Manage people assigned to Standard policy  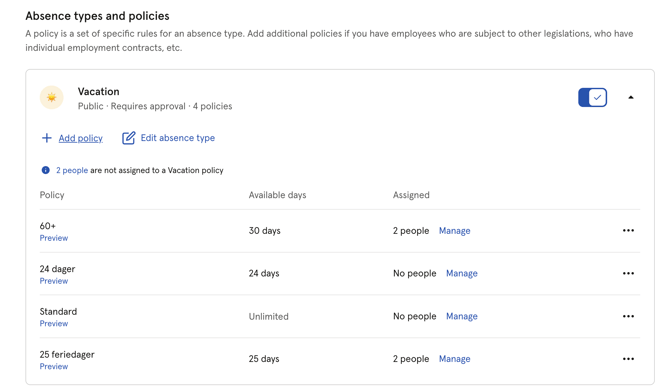click(462, 316)
